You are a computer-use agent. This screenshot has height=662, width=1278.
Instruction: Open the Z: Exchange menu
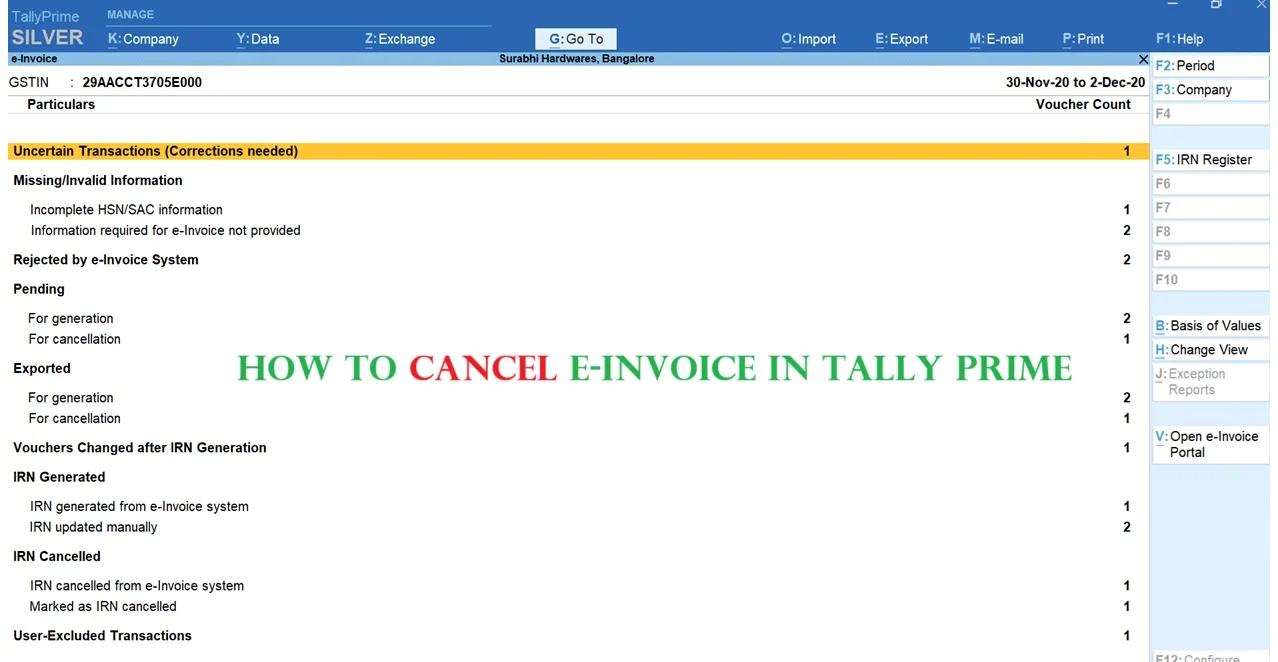tap(400, 39)
